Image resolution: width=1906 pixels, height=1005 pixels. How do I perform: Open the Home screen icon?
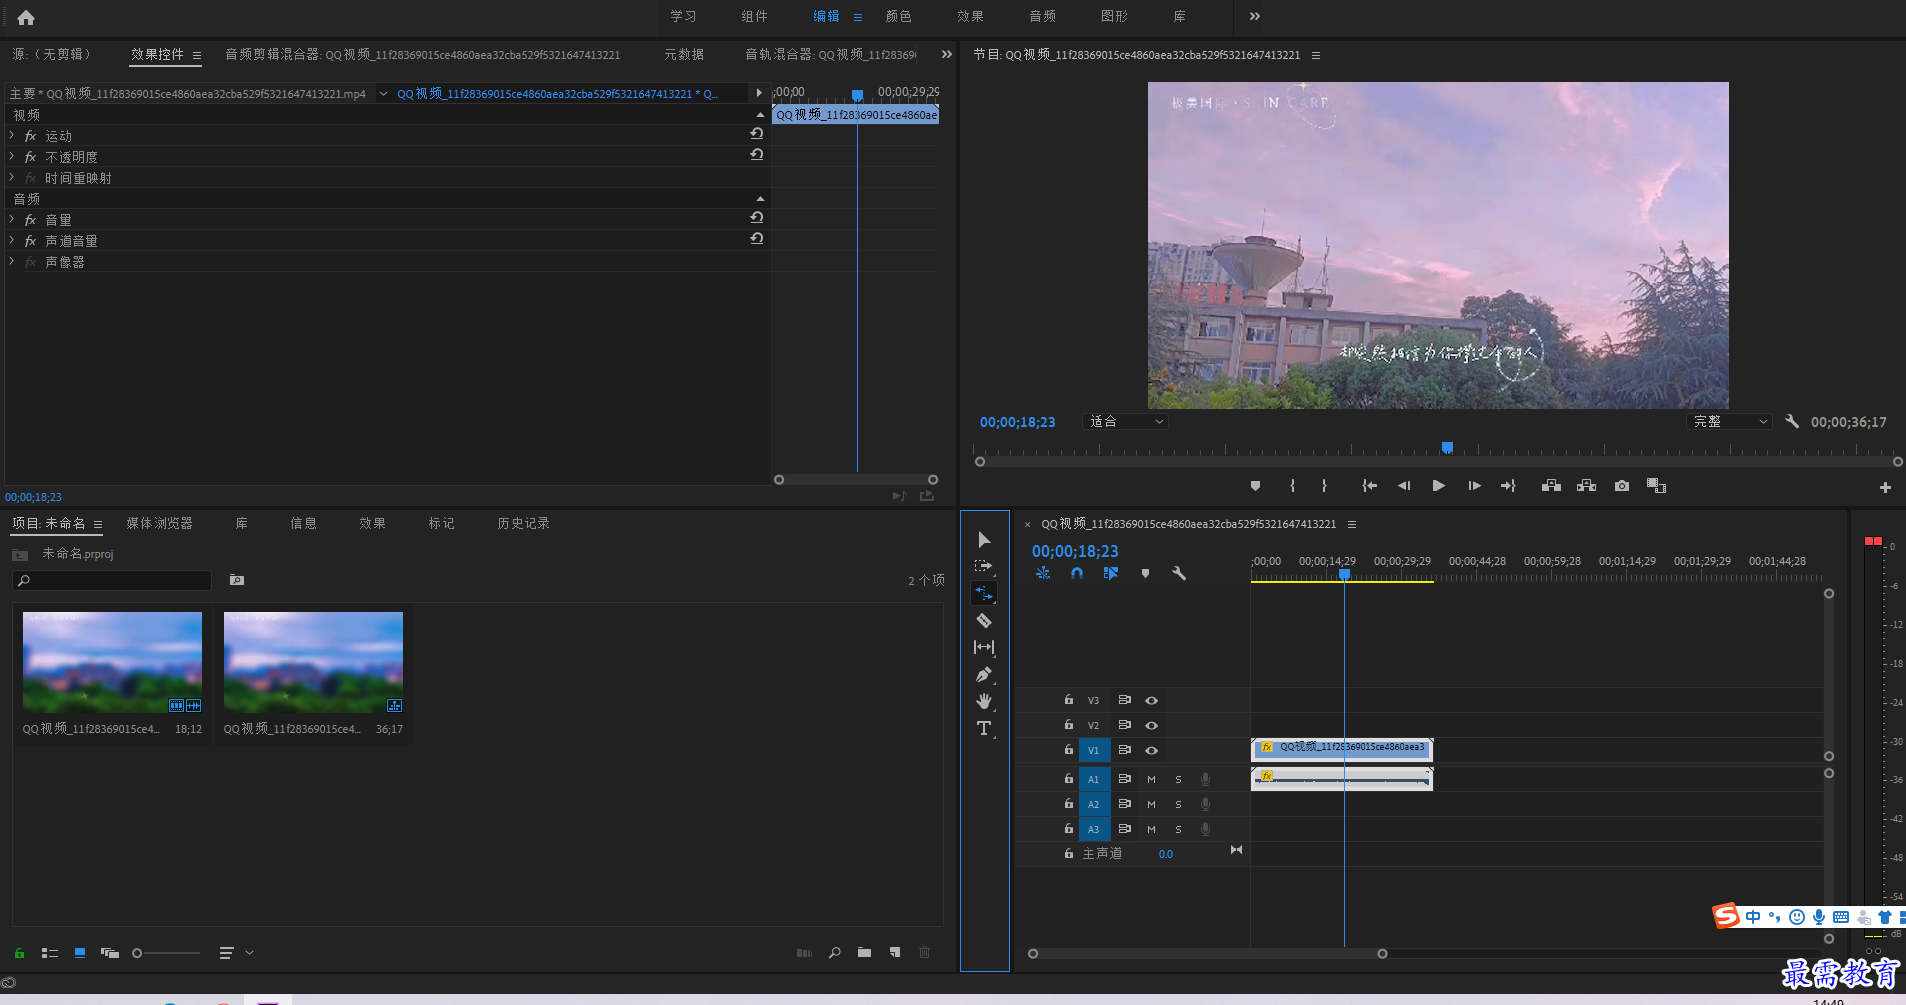26,17
